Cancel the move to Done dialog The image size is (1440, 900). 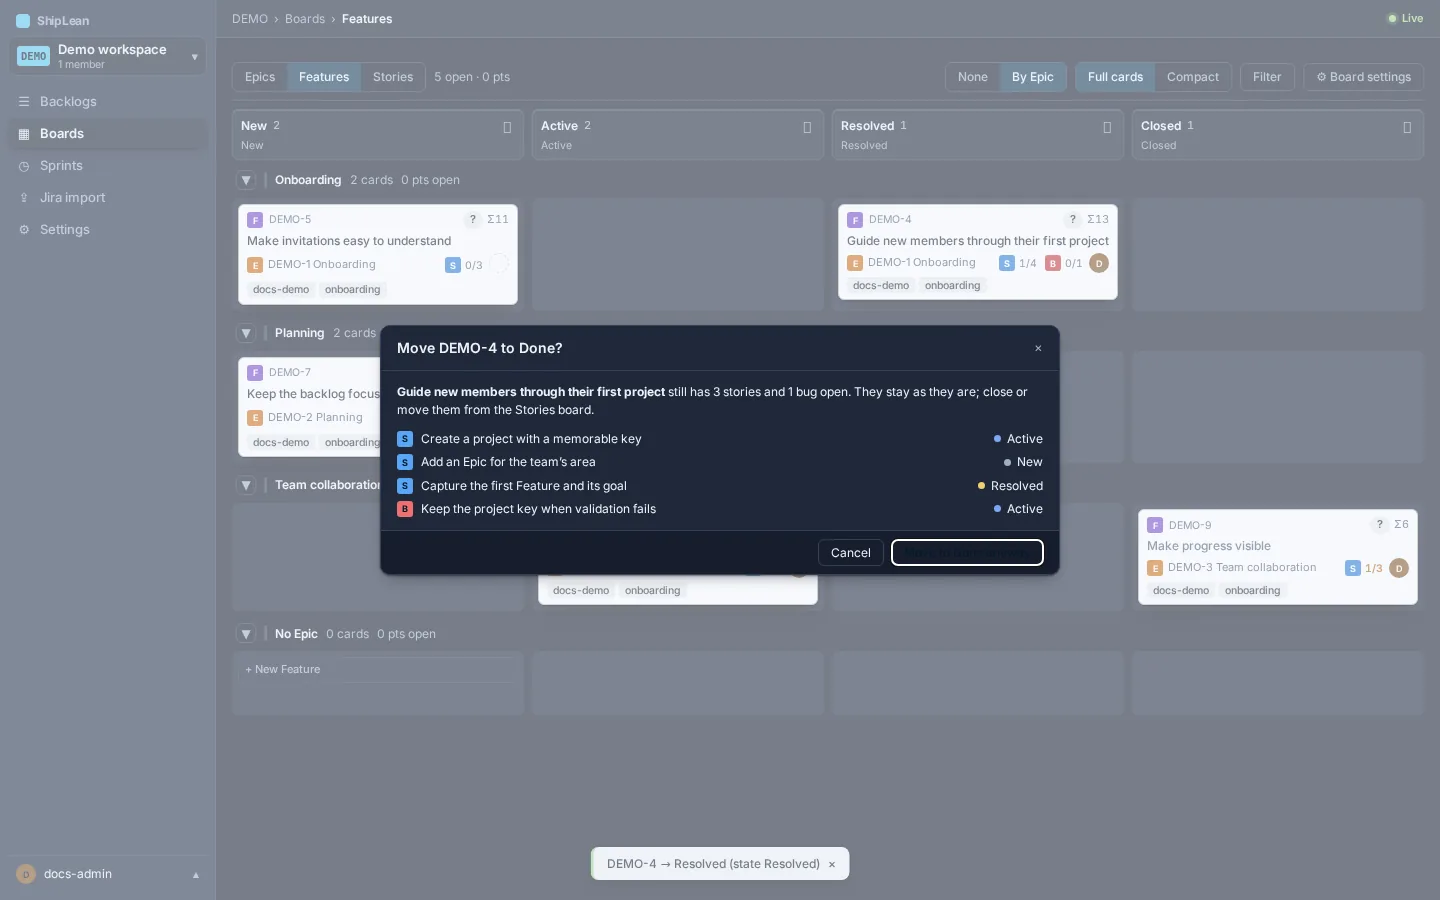click(851, 553)
